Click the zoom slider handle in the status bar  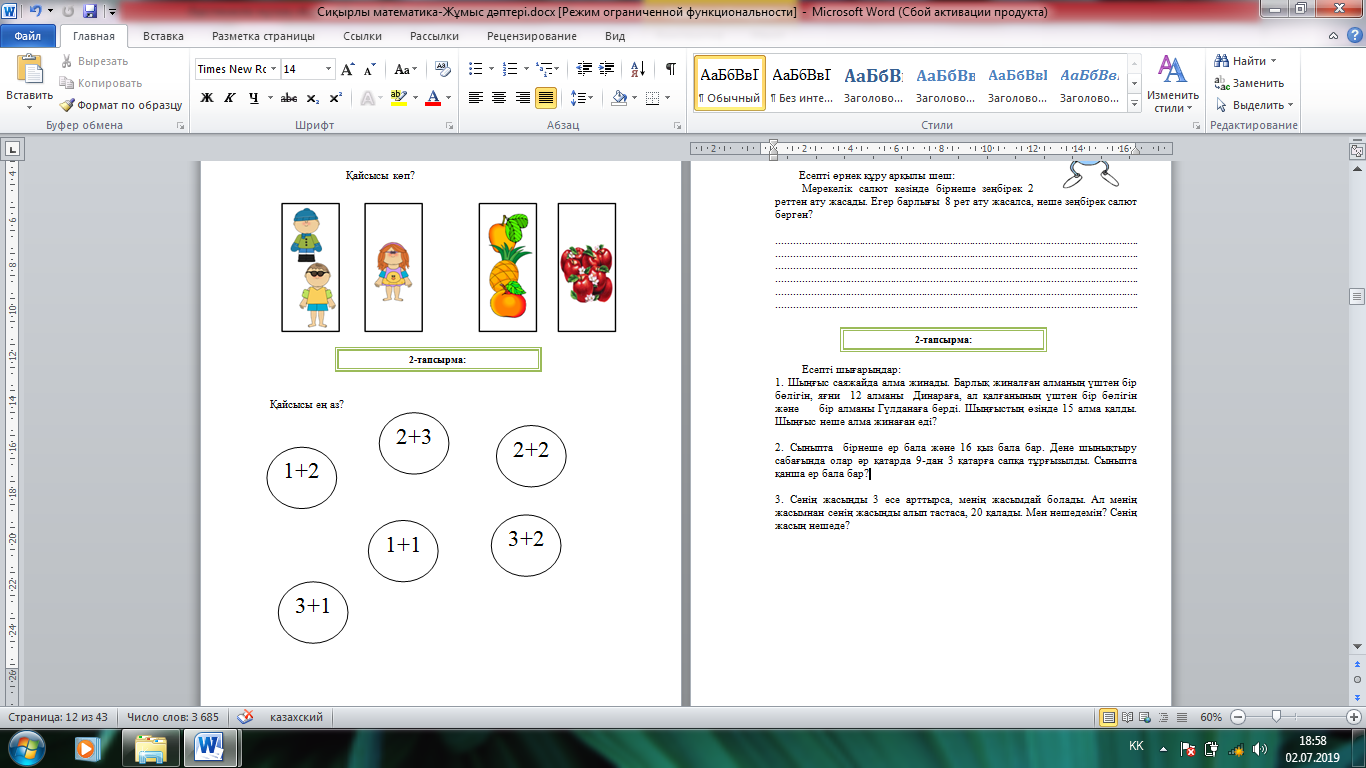point(1276,717)
